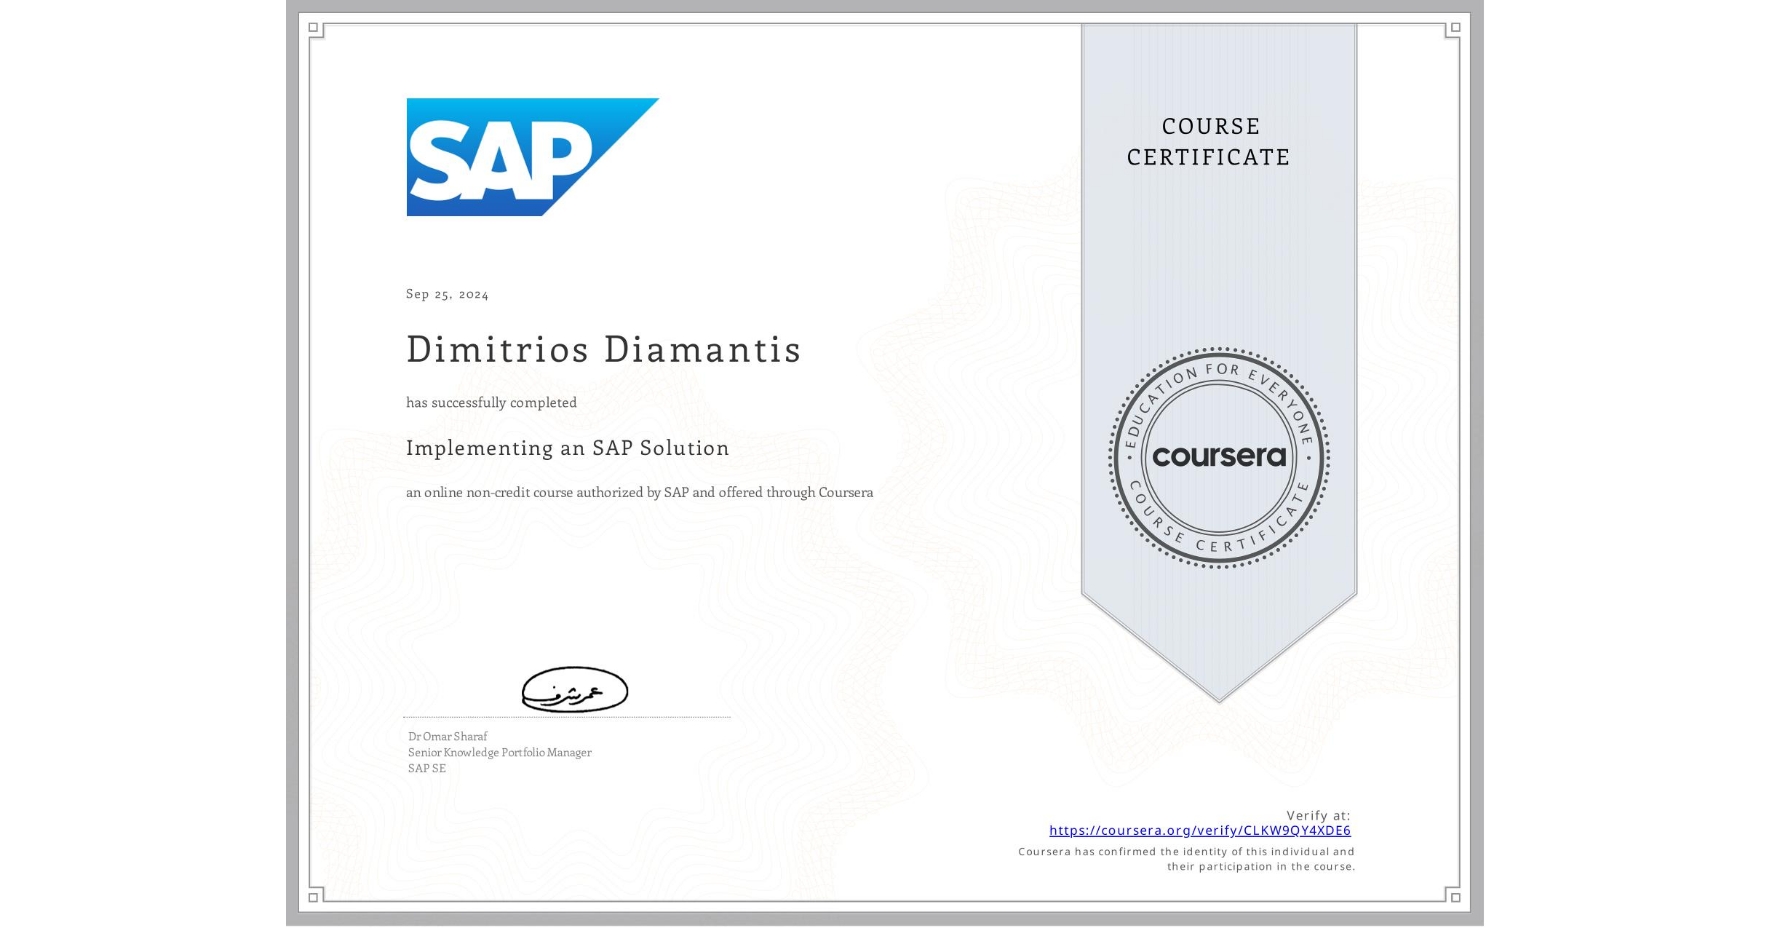Click the 'Verify at:' label text

coord(1316,814)
